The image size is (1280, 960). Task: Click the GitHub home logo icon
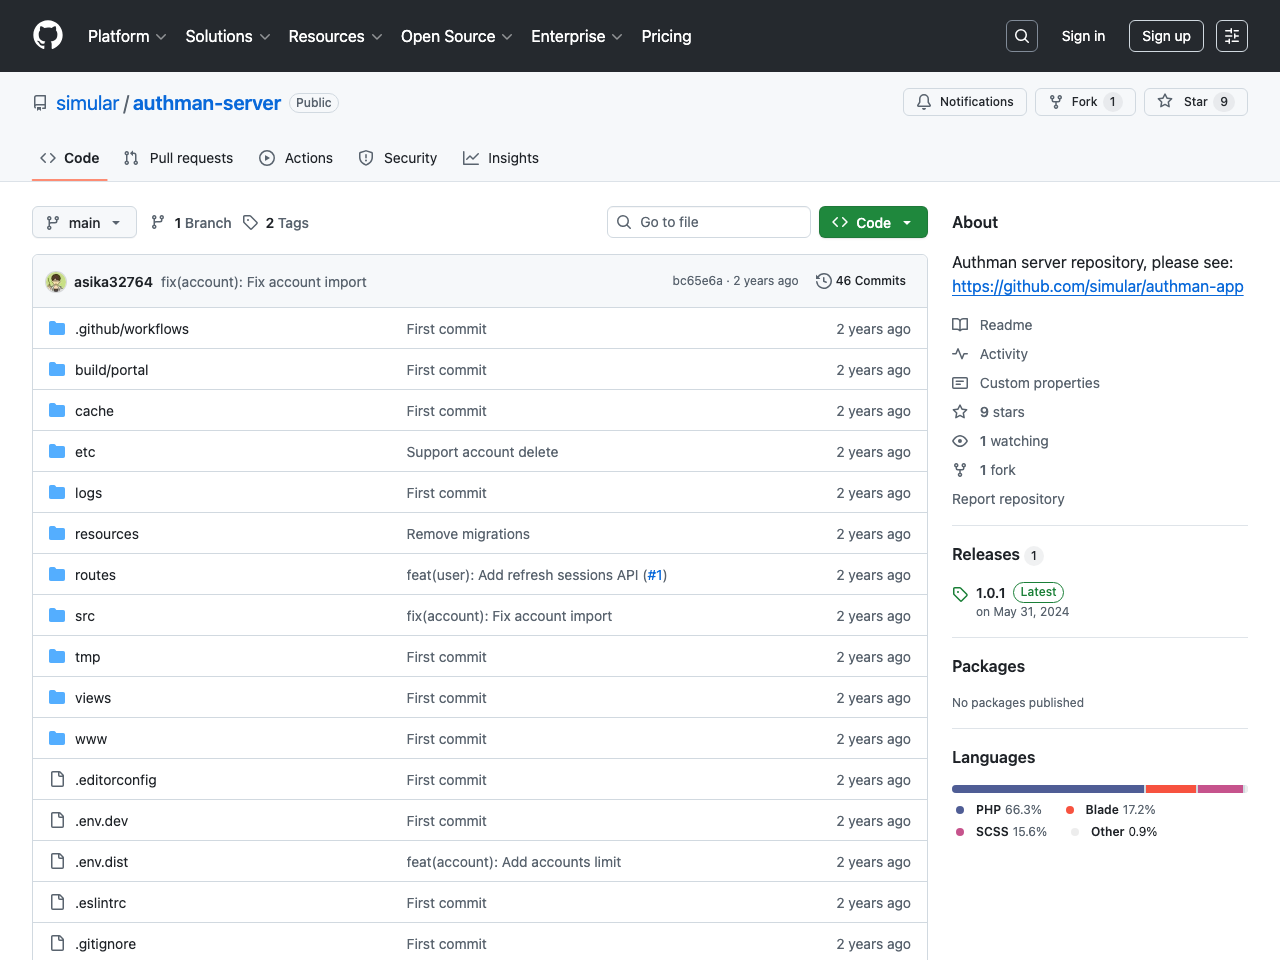click(47, 36)
